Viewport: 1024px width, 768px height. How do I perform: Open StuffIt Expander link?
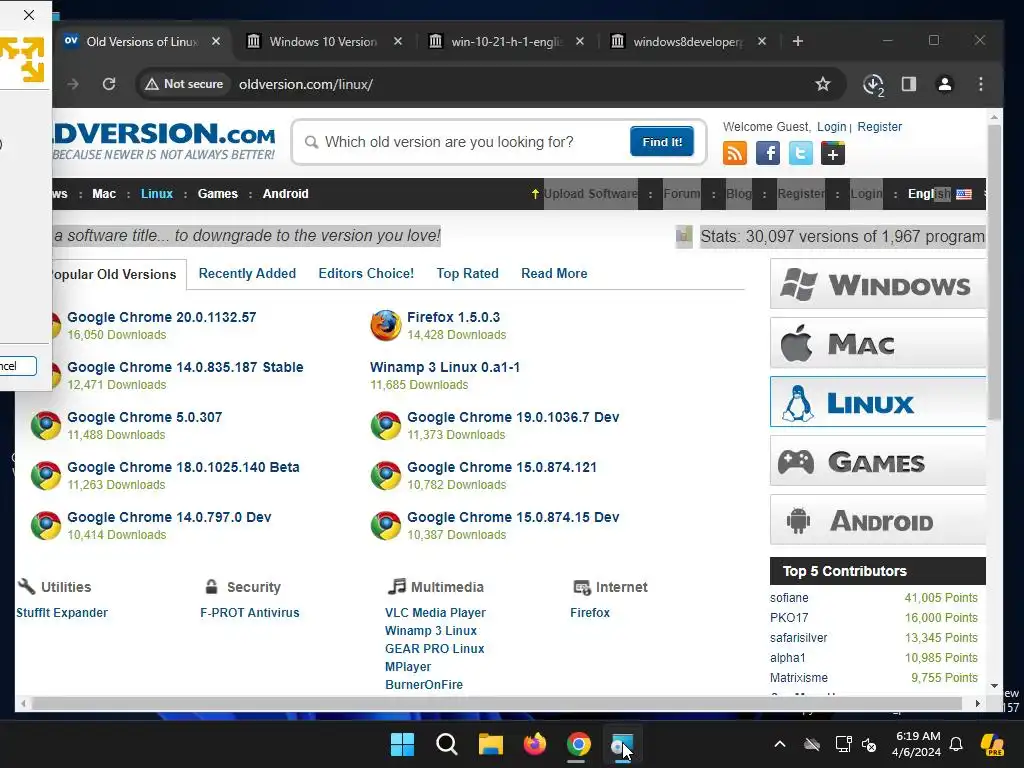[62, 613]
